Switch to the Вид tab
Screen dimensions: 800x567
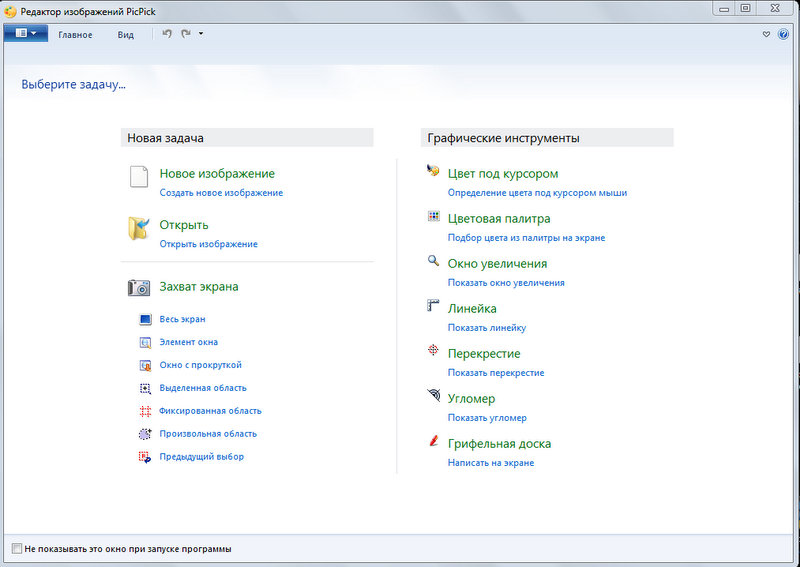tap(126, 35)
